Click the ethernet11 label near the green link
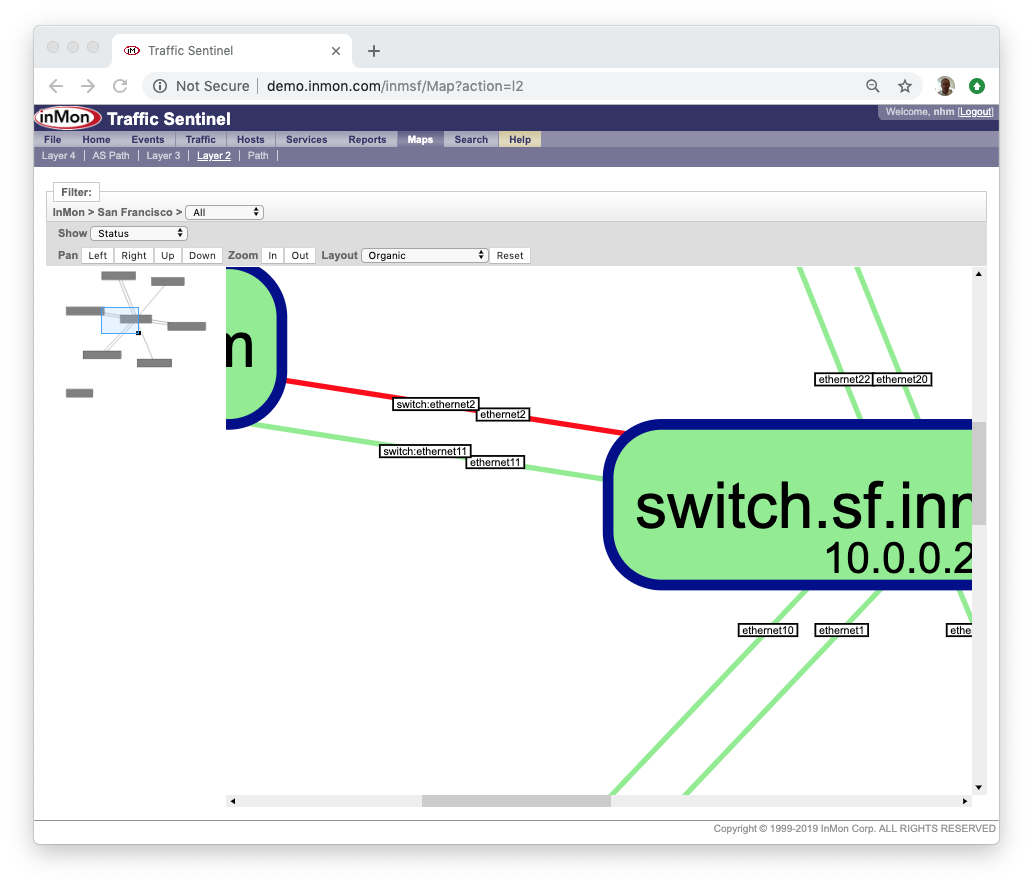 coord(495,462)
